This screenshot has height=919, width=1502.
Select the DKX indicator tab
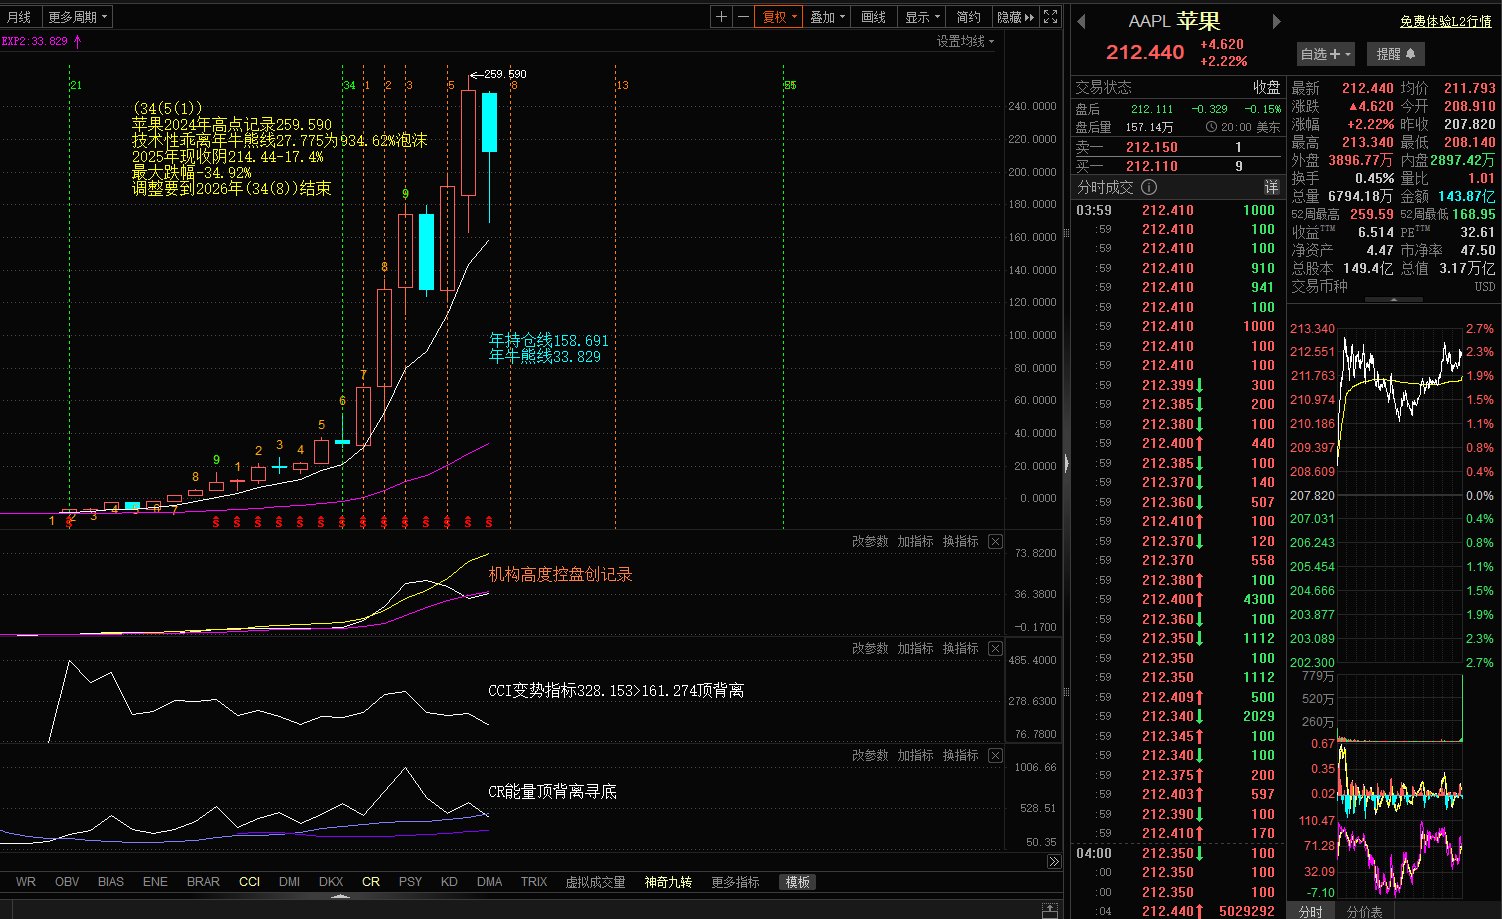point(331,882)
